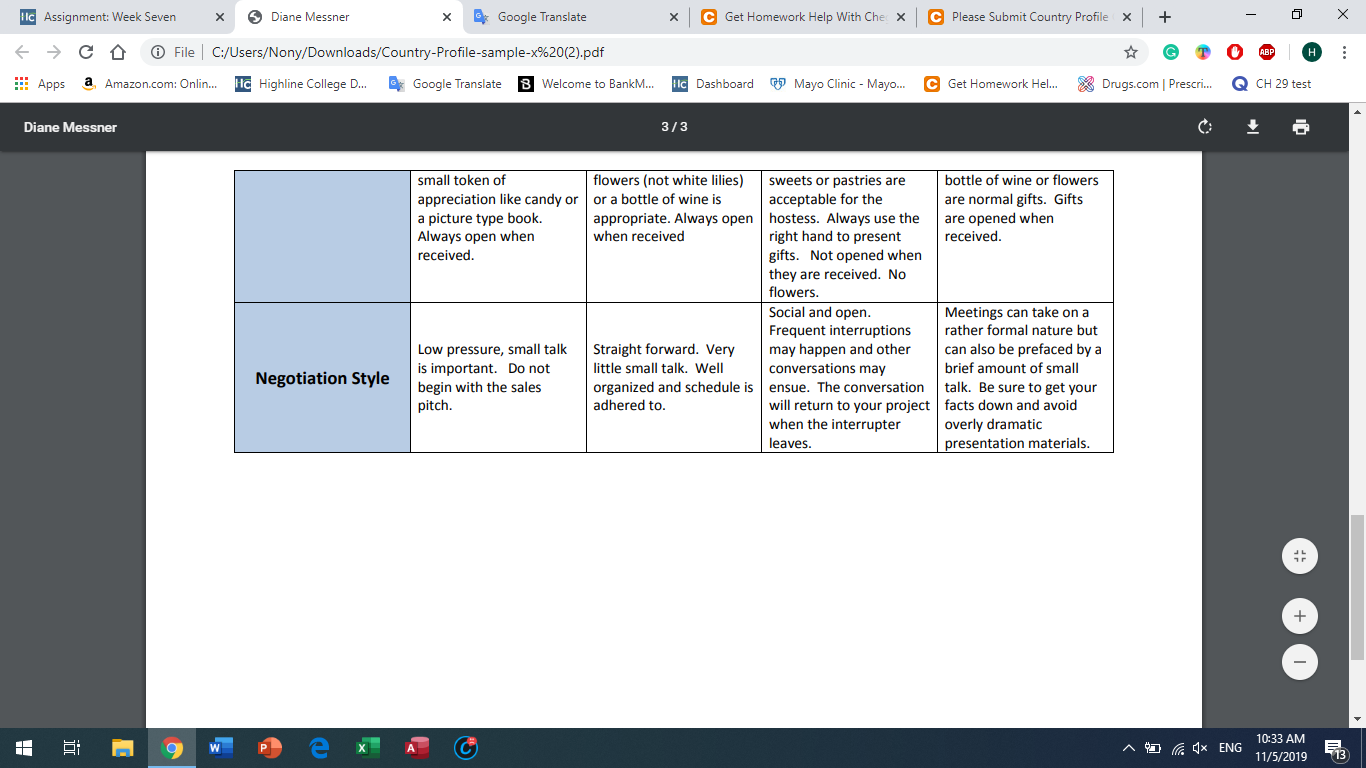
Task: Open Excel from the taskbar
Action: (x=368, y=746)
